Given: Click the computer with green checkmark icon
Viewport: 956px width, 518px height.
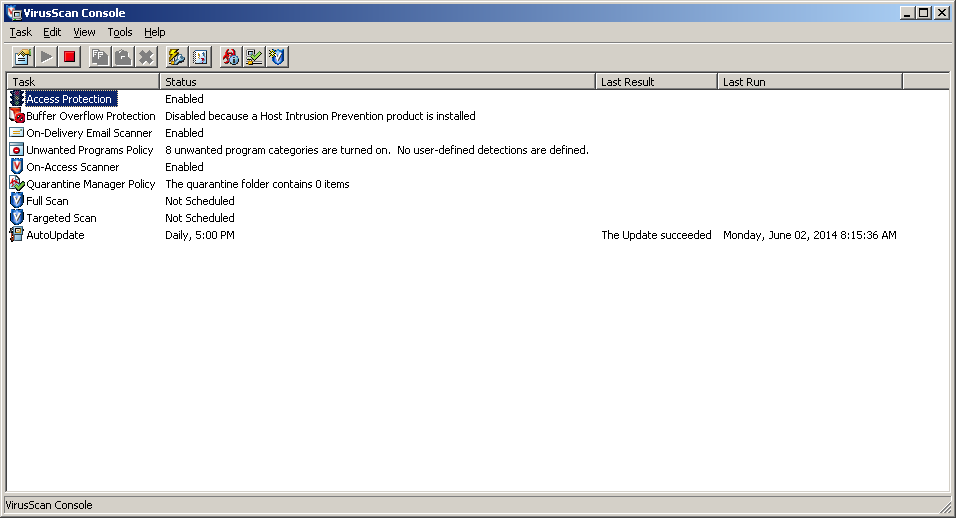Looking at the screenshot, I should coord(254,57).
